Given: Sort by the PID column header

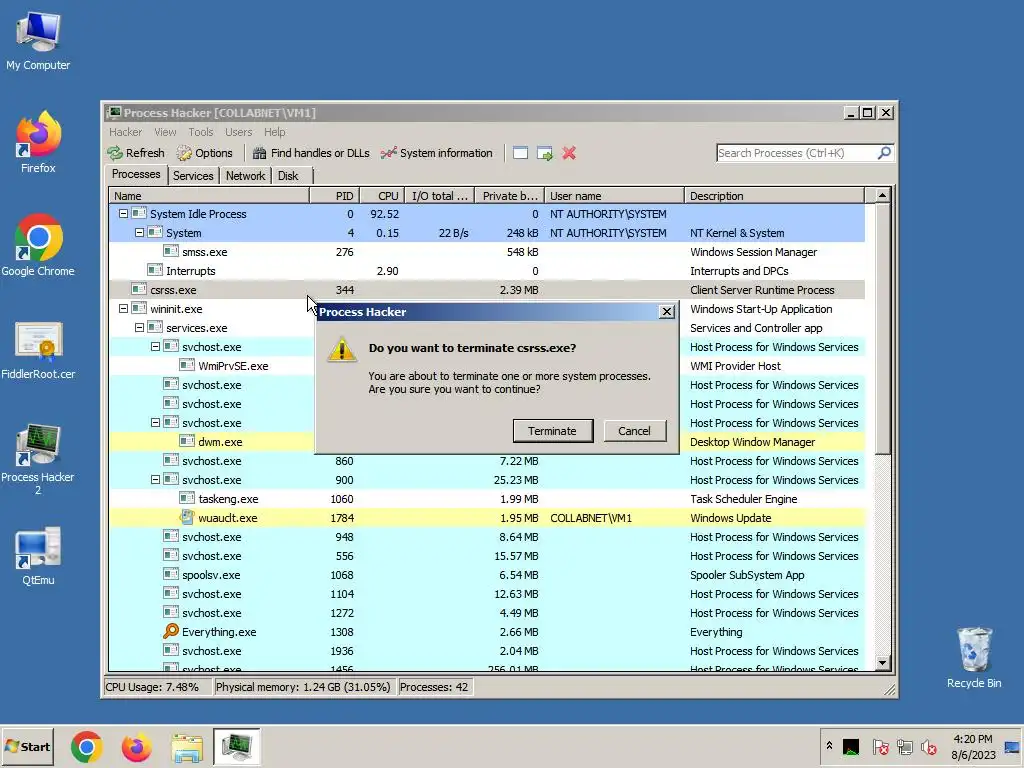Looking at the screenshot, I should (334, 196).
